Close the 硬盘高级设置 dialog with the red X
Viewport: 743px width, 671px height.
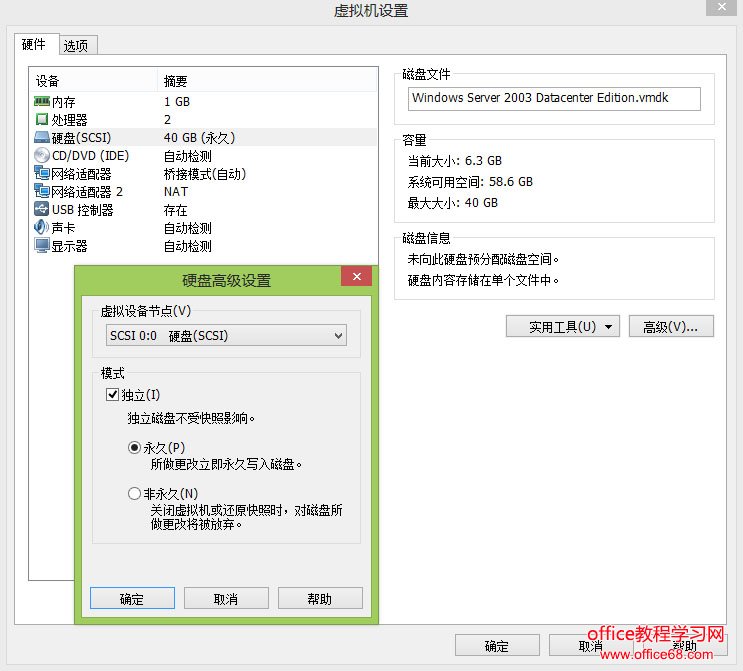pyautogui.click(x=356, y=276)
